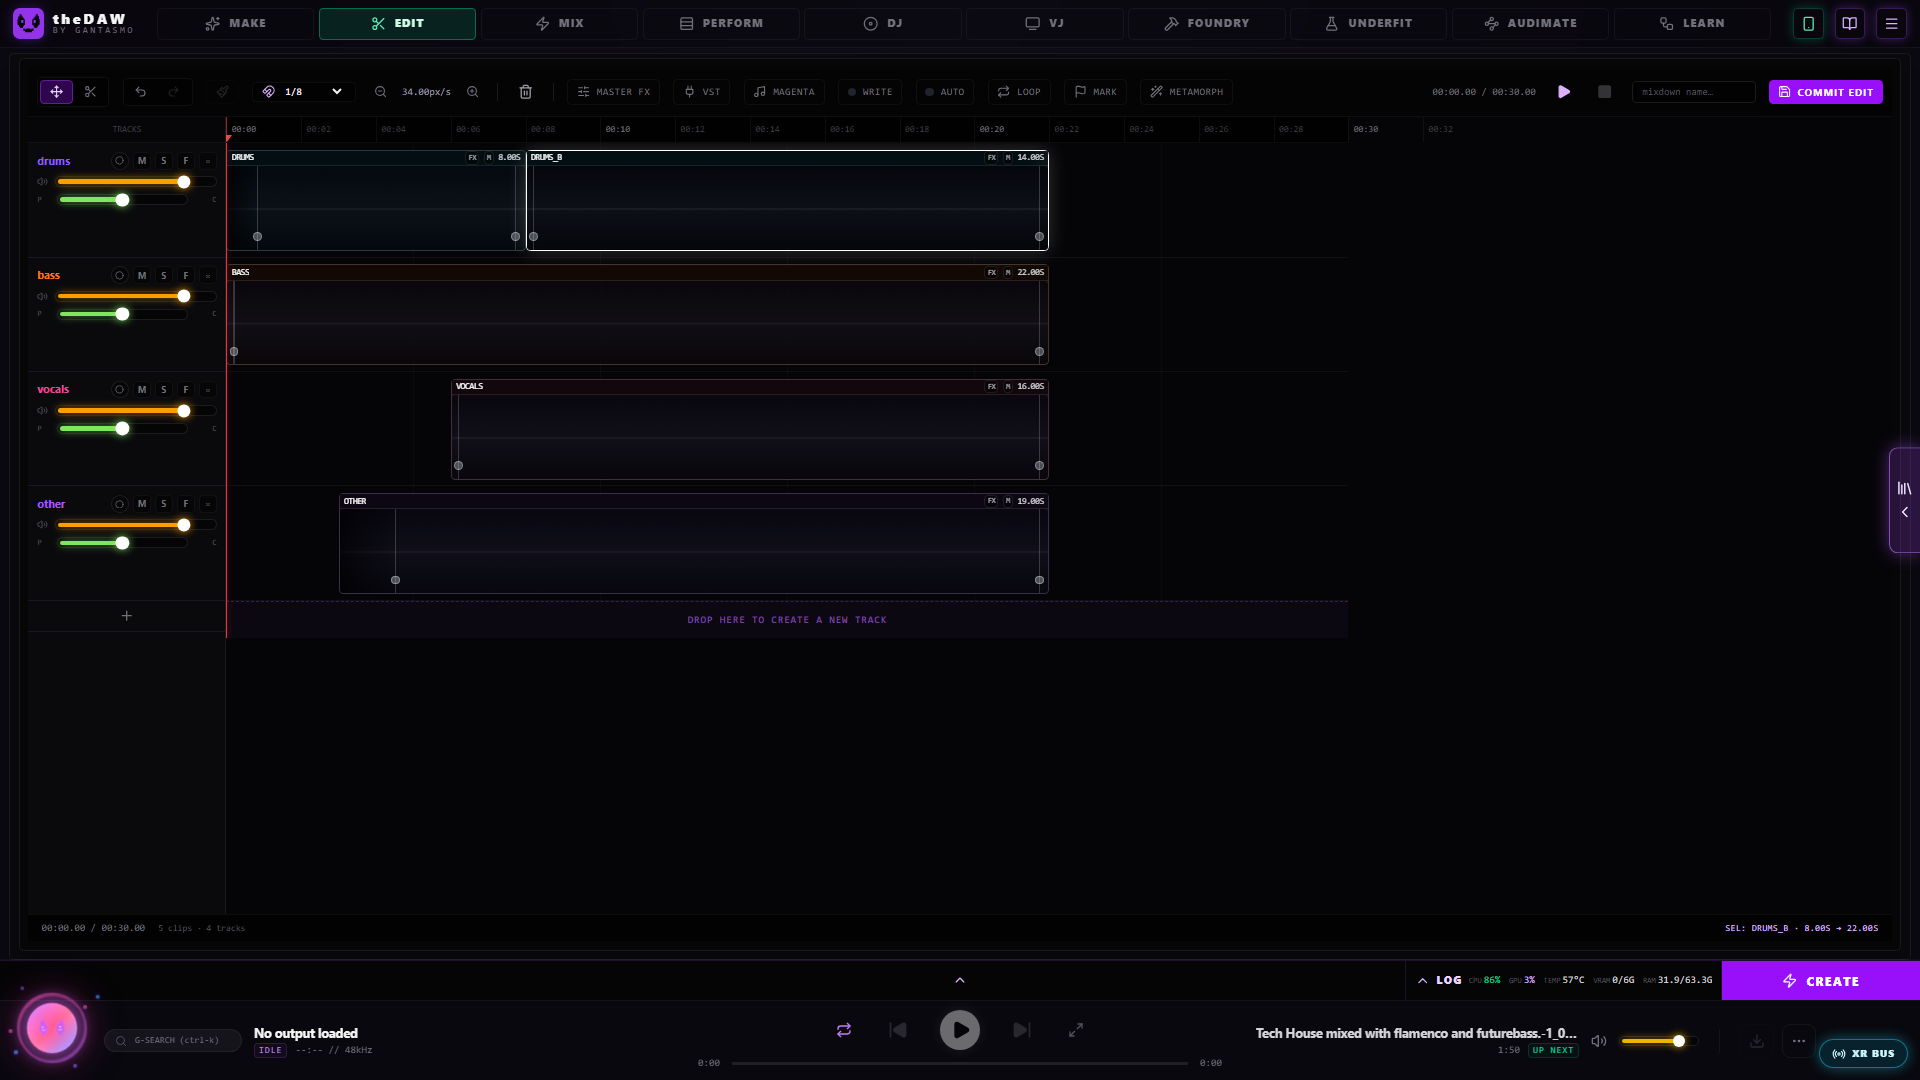Click the CREATE button
Image resolution: width=1920 pixels, height=1080 pixels.
pyautogui.click(x=1821, y=981)
